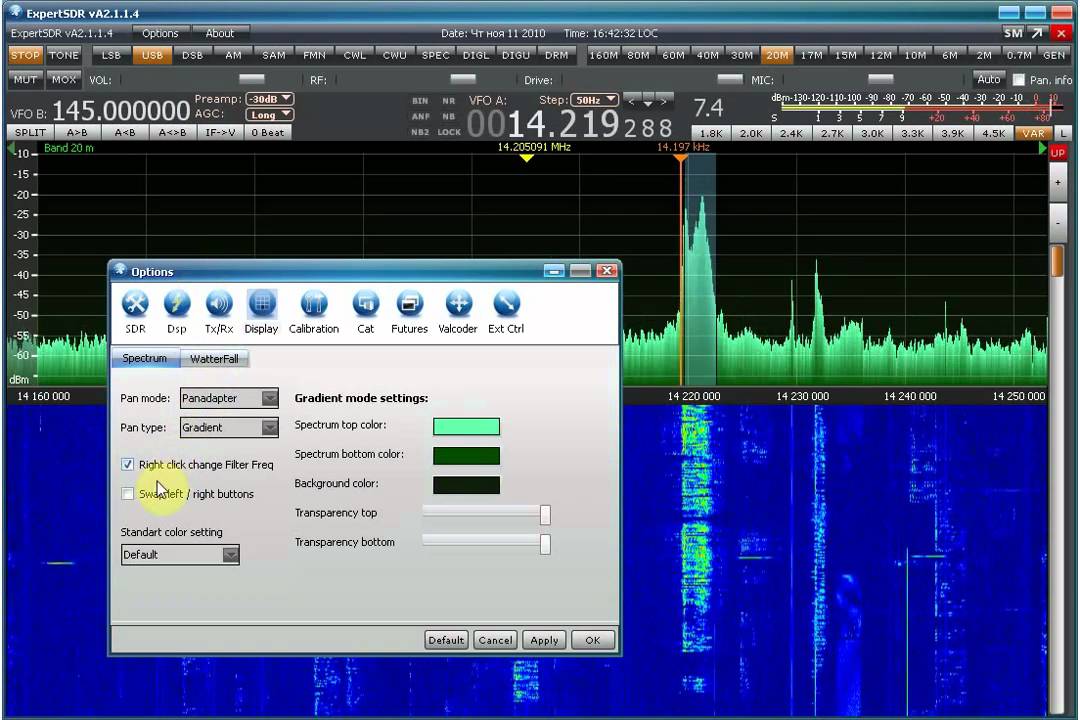Select the 40M band button
This screenshot has width=1080, height=720.
click(707, 55)
